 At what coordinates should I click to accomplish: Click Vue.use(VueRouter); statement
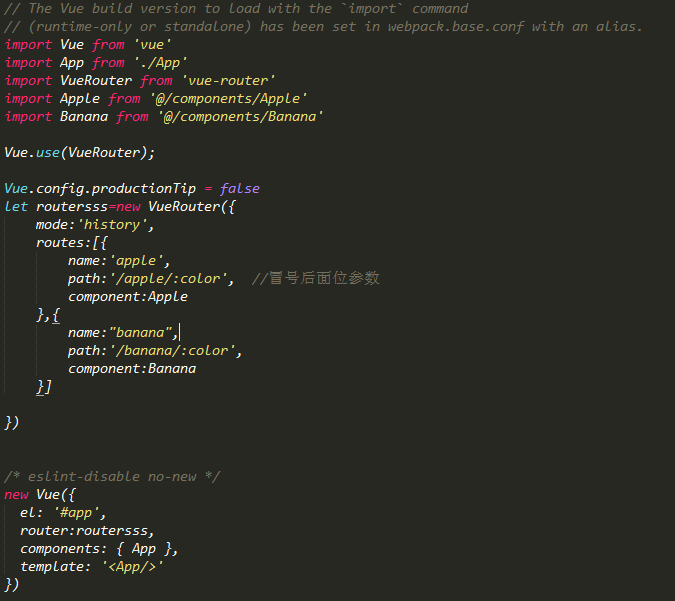[79, 152]
